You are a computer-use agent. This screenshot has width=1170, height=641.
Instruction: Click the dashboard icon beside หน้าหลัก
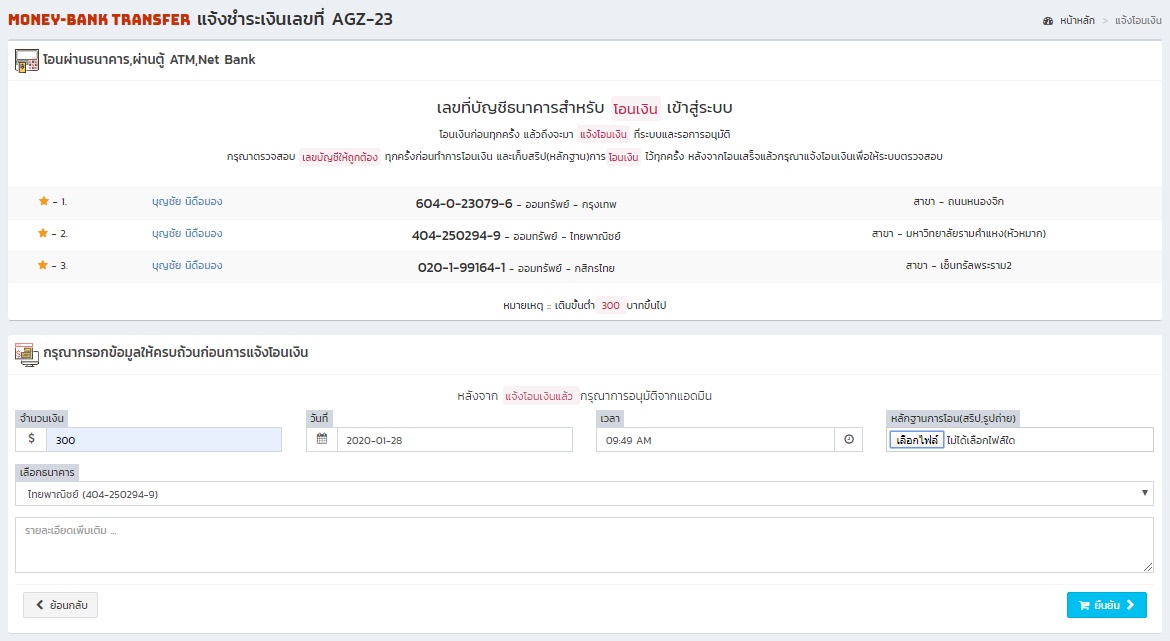coord(1048,21)
